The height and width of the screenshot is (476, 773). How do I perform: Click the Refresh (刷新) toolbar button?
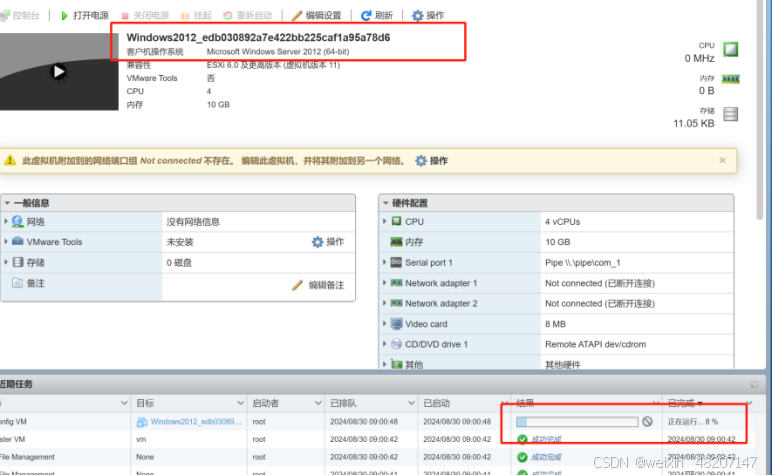[x=377, y=15]
